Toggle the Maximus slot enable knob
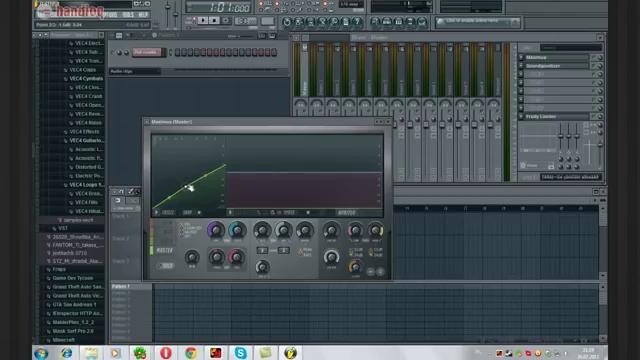The image size is (640, 360). coord(599,58)
